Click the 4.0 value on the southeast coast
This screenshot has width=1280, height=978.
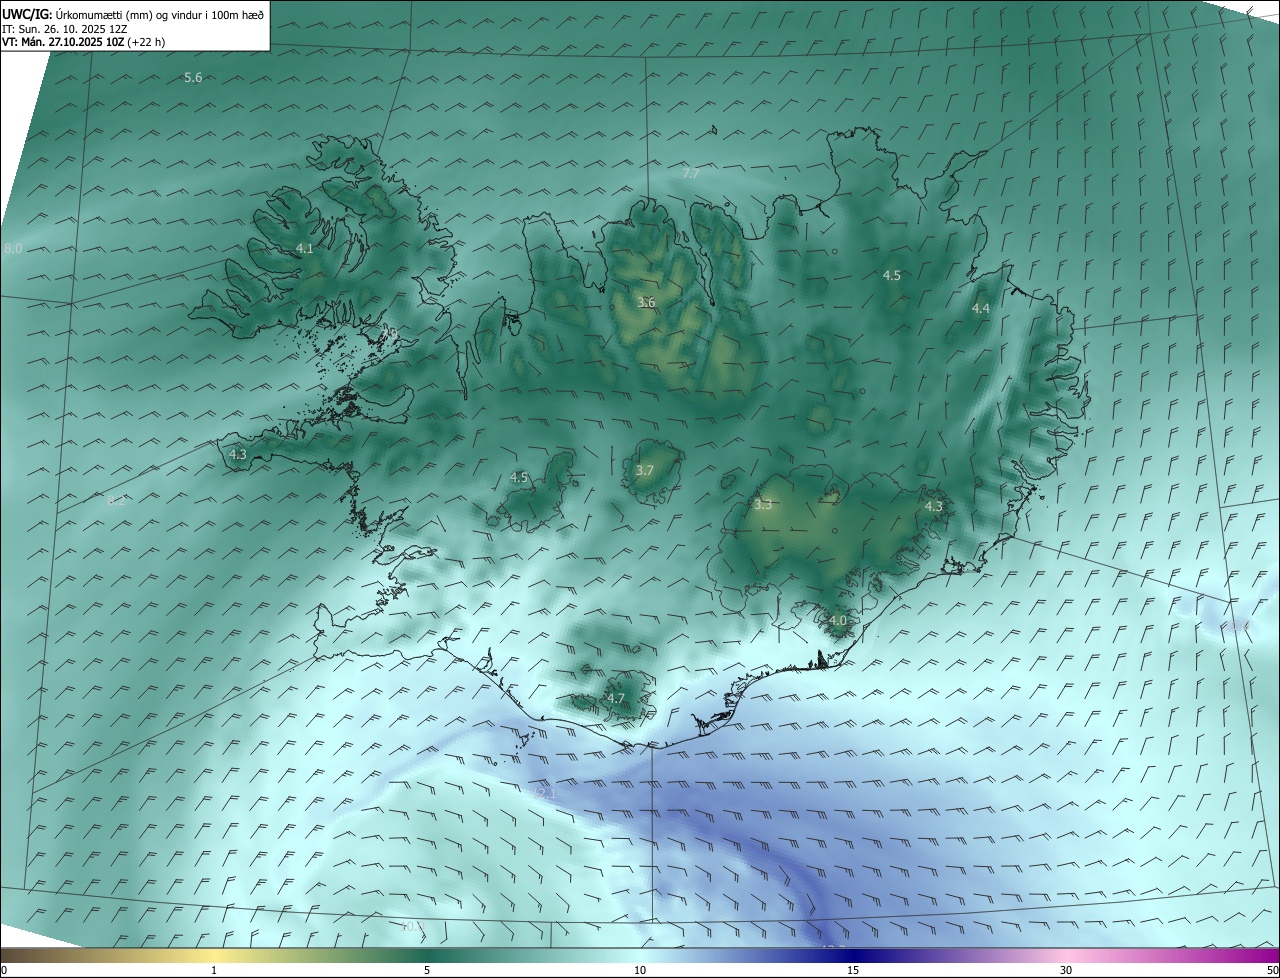(x=838, y=621)
